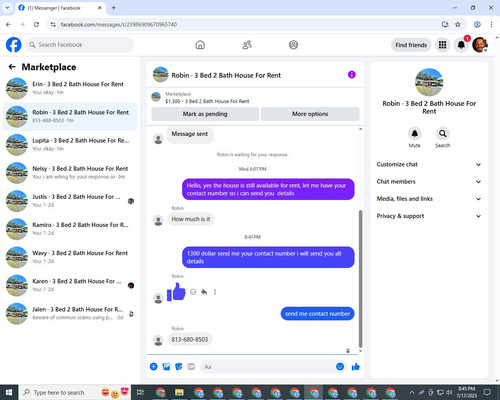This screenshot has width=500, height=400.
Task: Expand Customize chat section
Action: tap(429, 164)
